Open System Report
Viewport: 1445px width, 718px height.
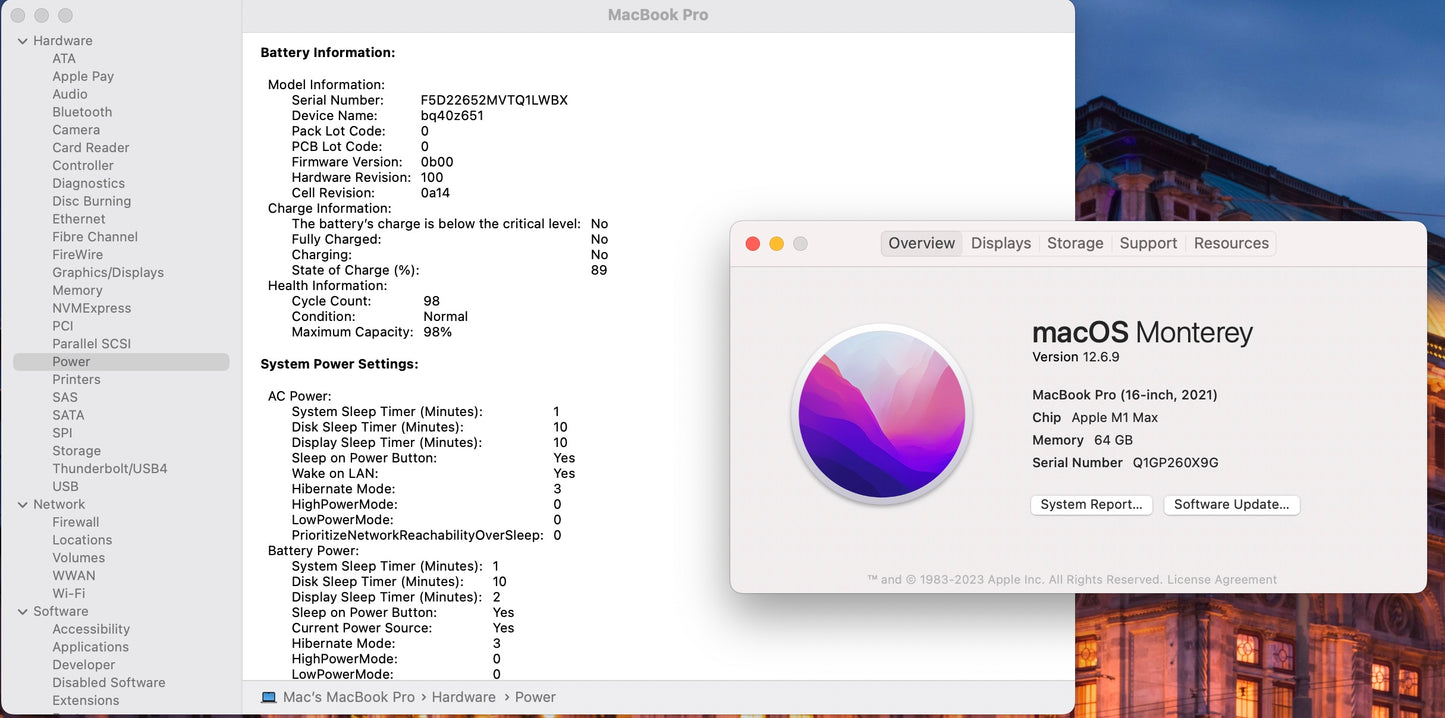pyautogui.click(x=1091, y=505)
